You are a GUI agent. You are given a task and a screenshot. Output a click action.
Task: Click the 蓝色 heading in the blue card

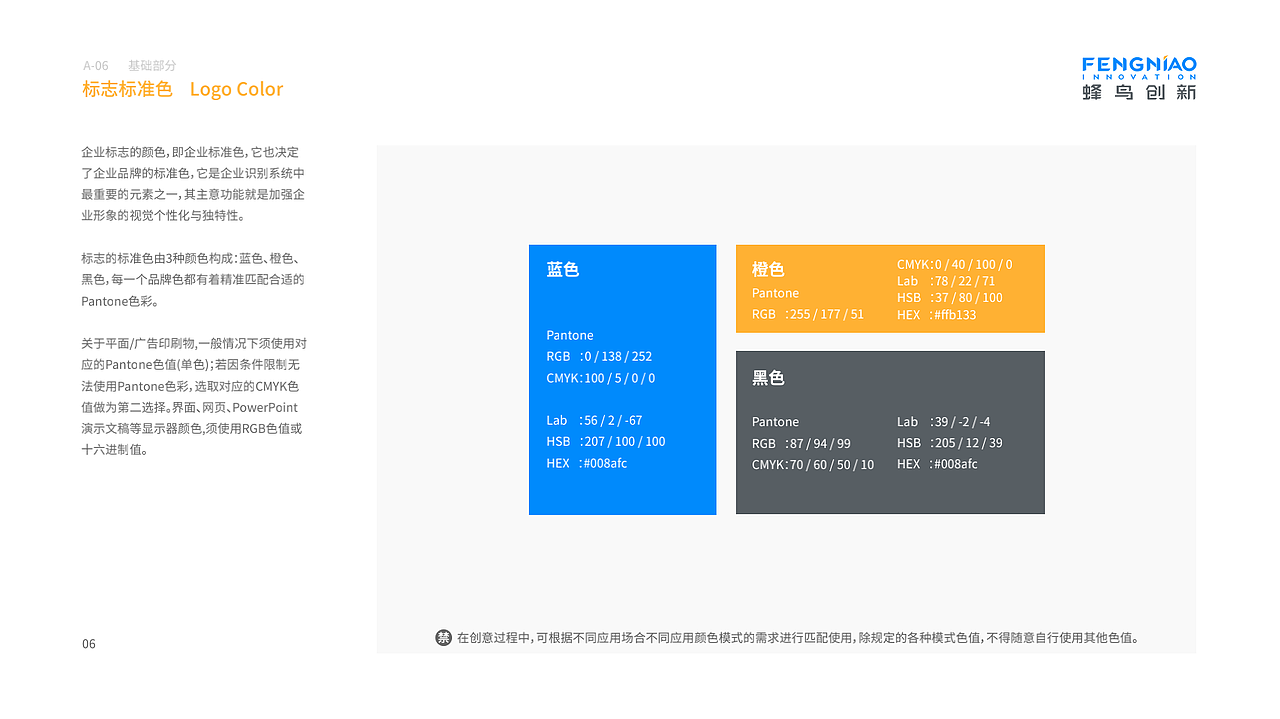click(x=563, y=269)
